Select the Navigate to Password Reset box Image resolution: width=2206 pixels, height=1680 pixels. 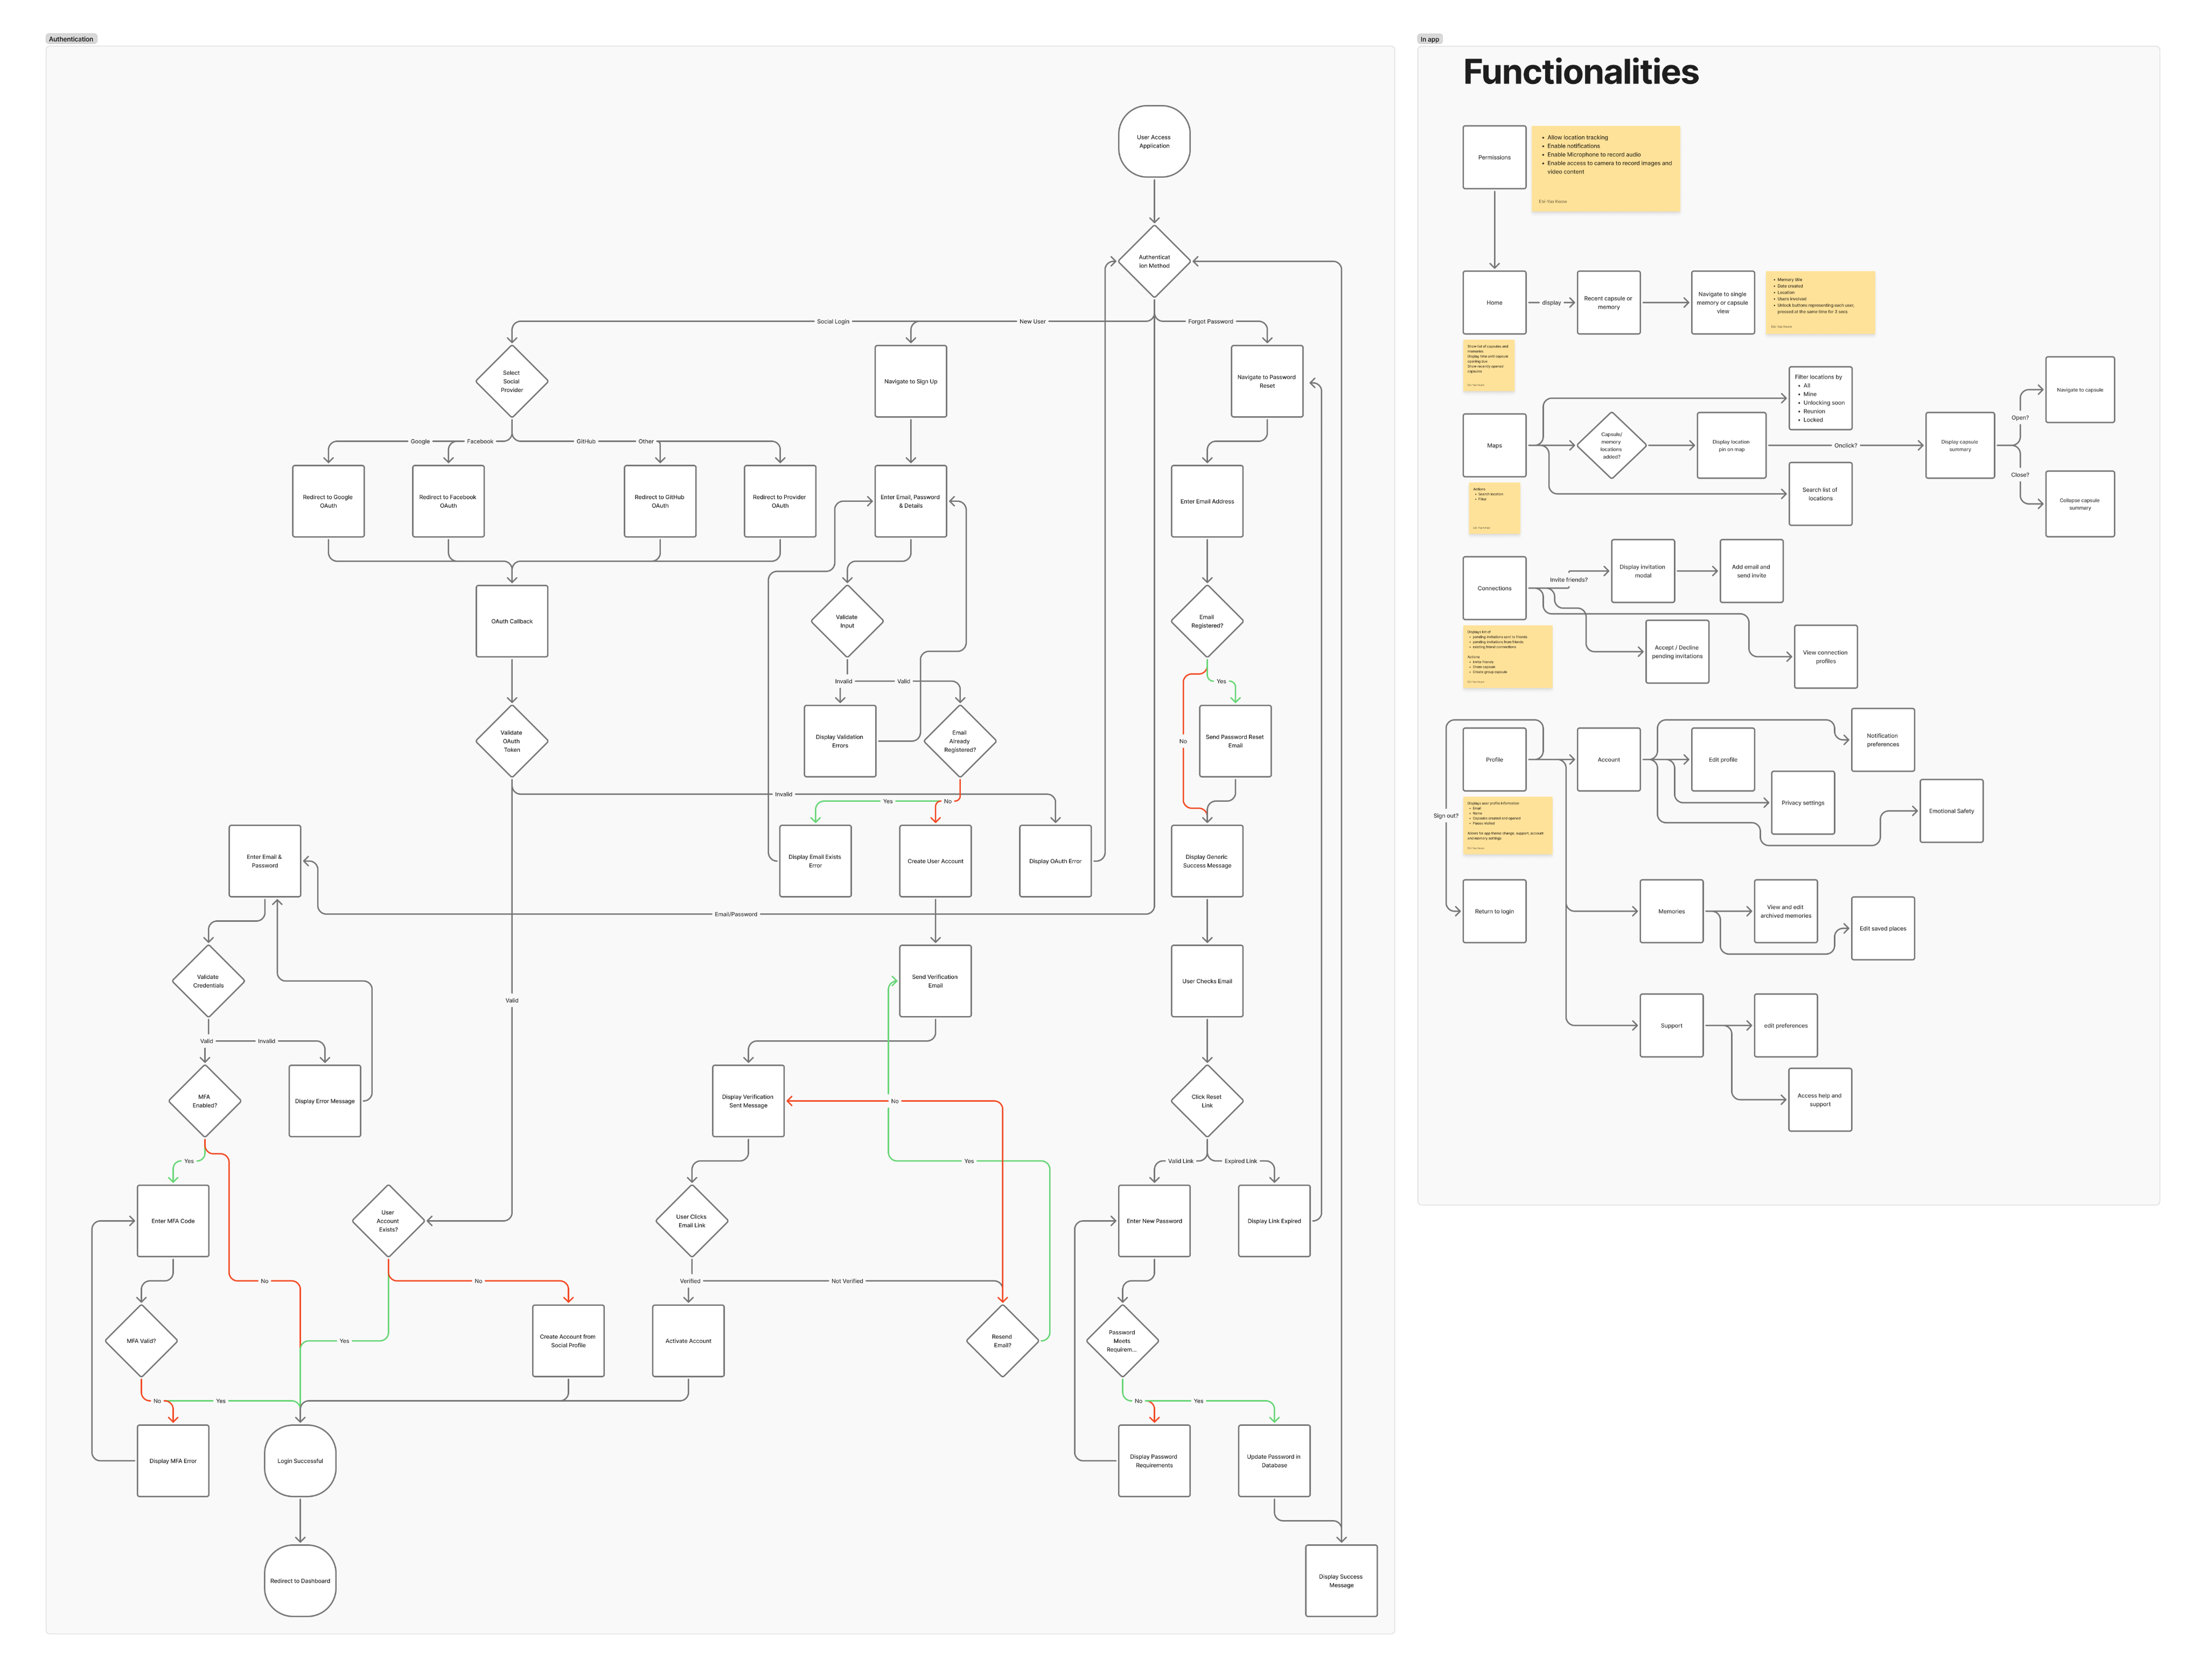(x=1266, y=381)
